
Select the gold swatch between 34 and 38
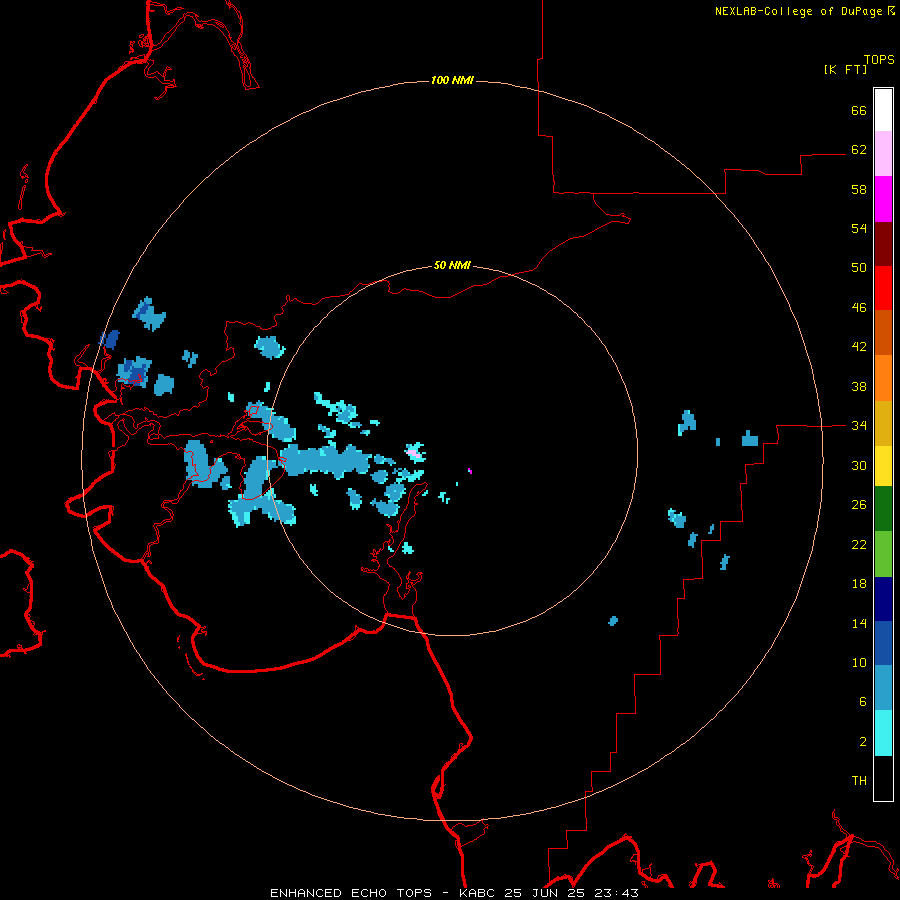(x=883, y=423)
